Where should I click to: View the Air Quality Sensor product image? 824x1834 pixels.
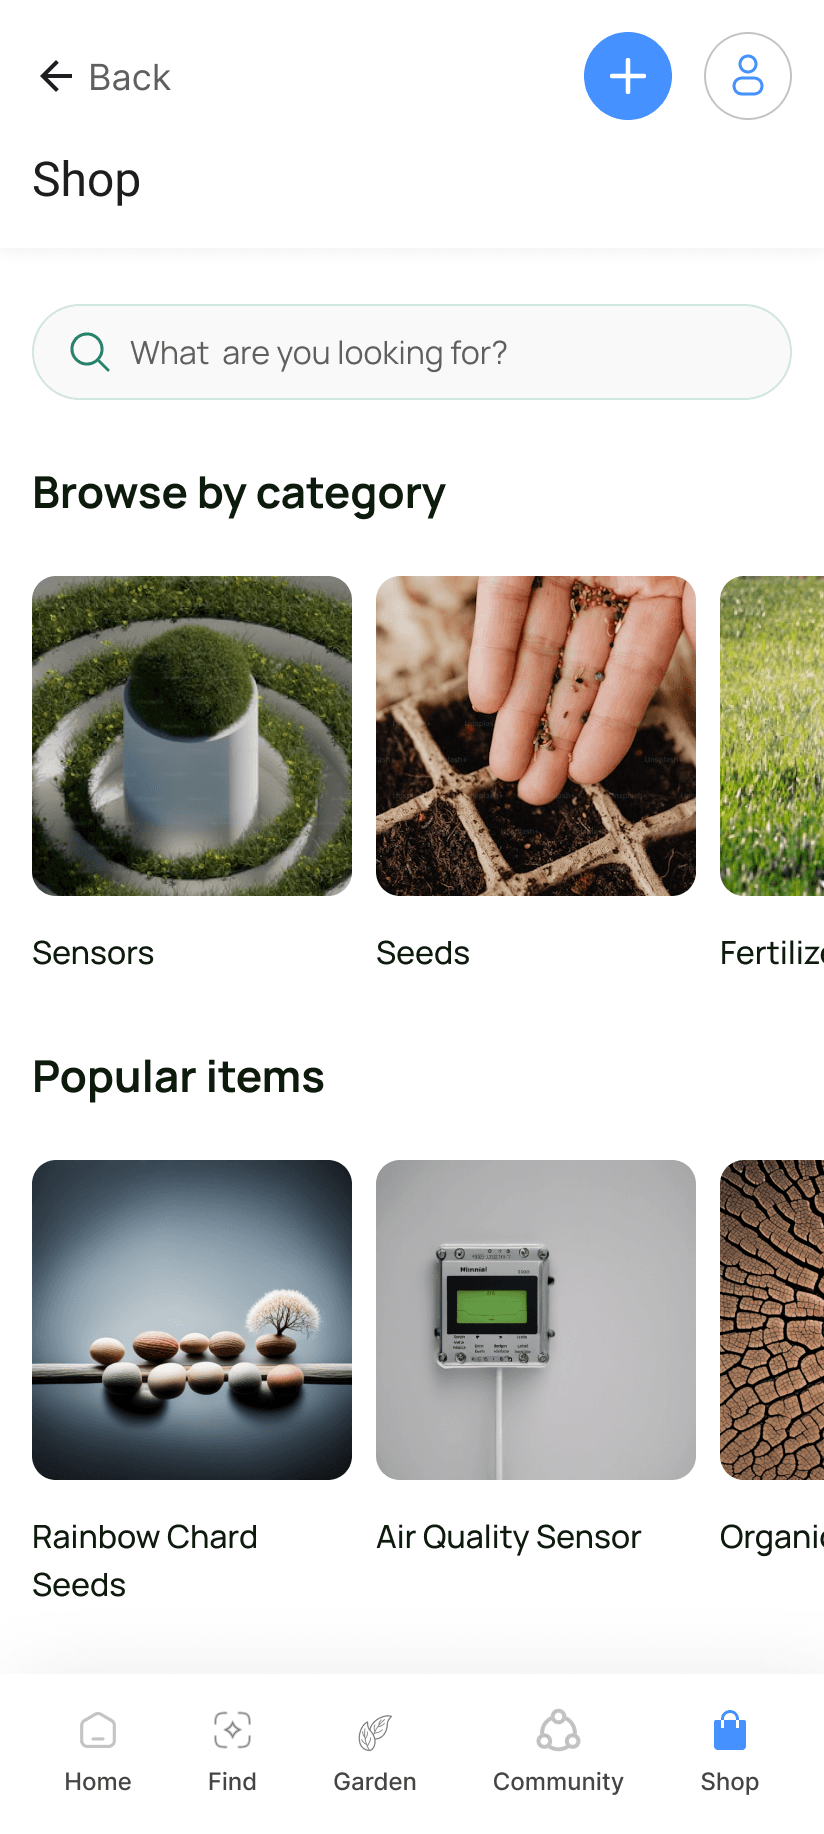[536, 1320]
